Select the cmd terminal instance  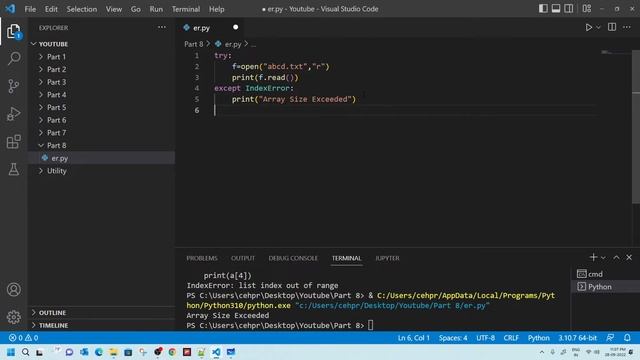coord(605,274)
